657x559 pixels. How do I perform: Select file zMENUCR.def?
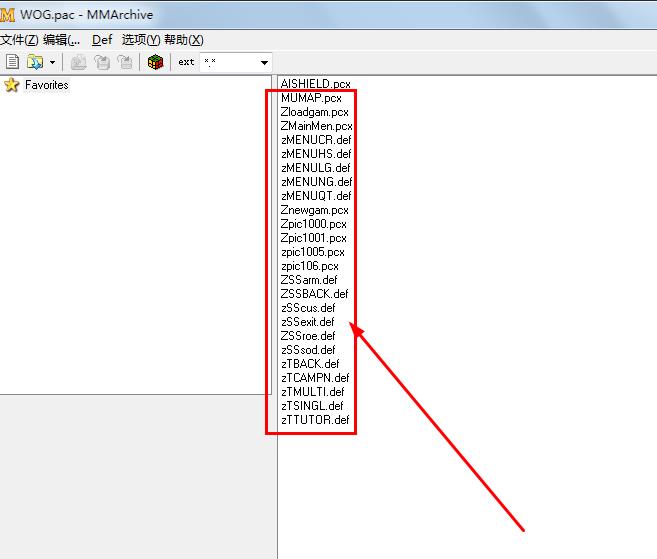[x=316, y=140]
